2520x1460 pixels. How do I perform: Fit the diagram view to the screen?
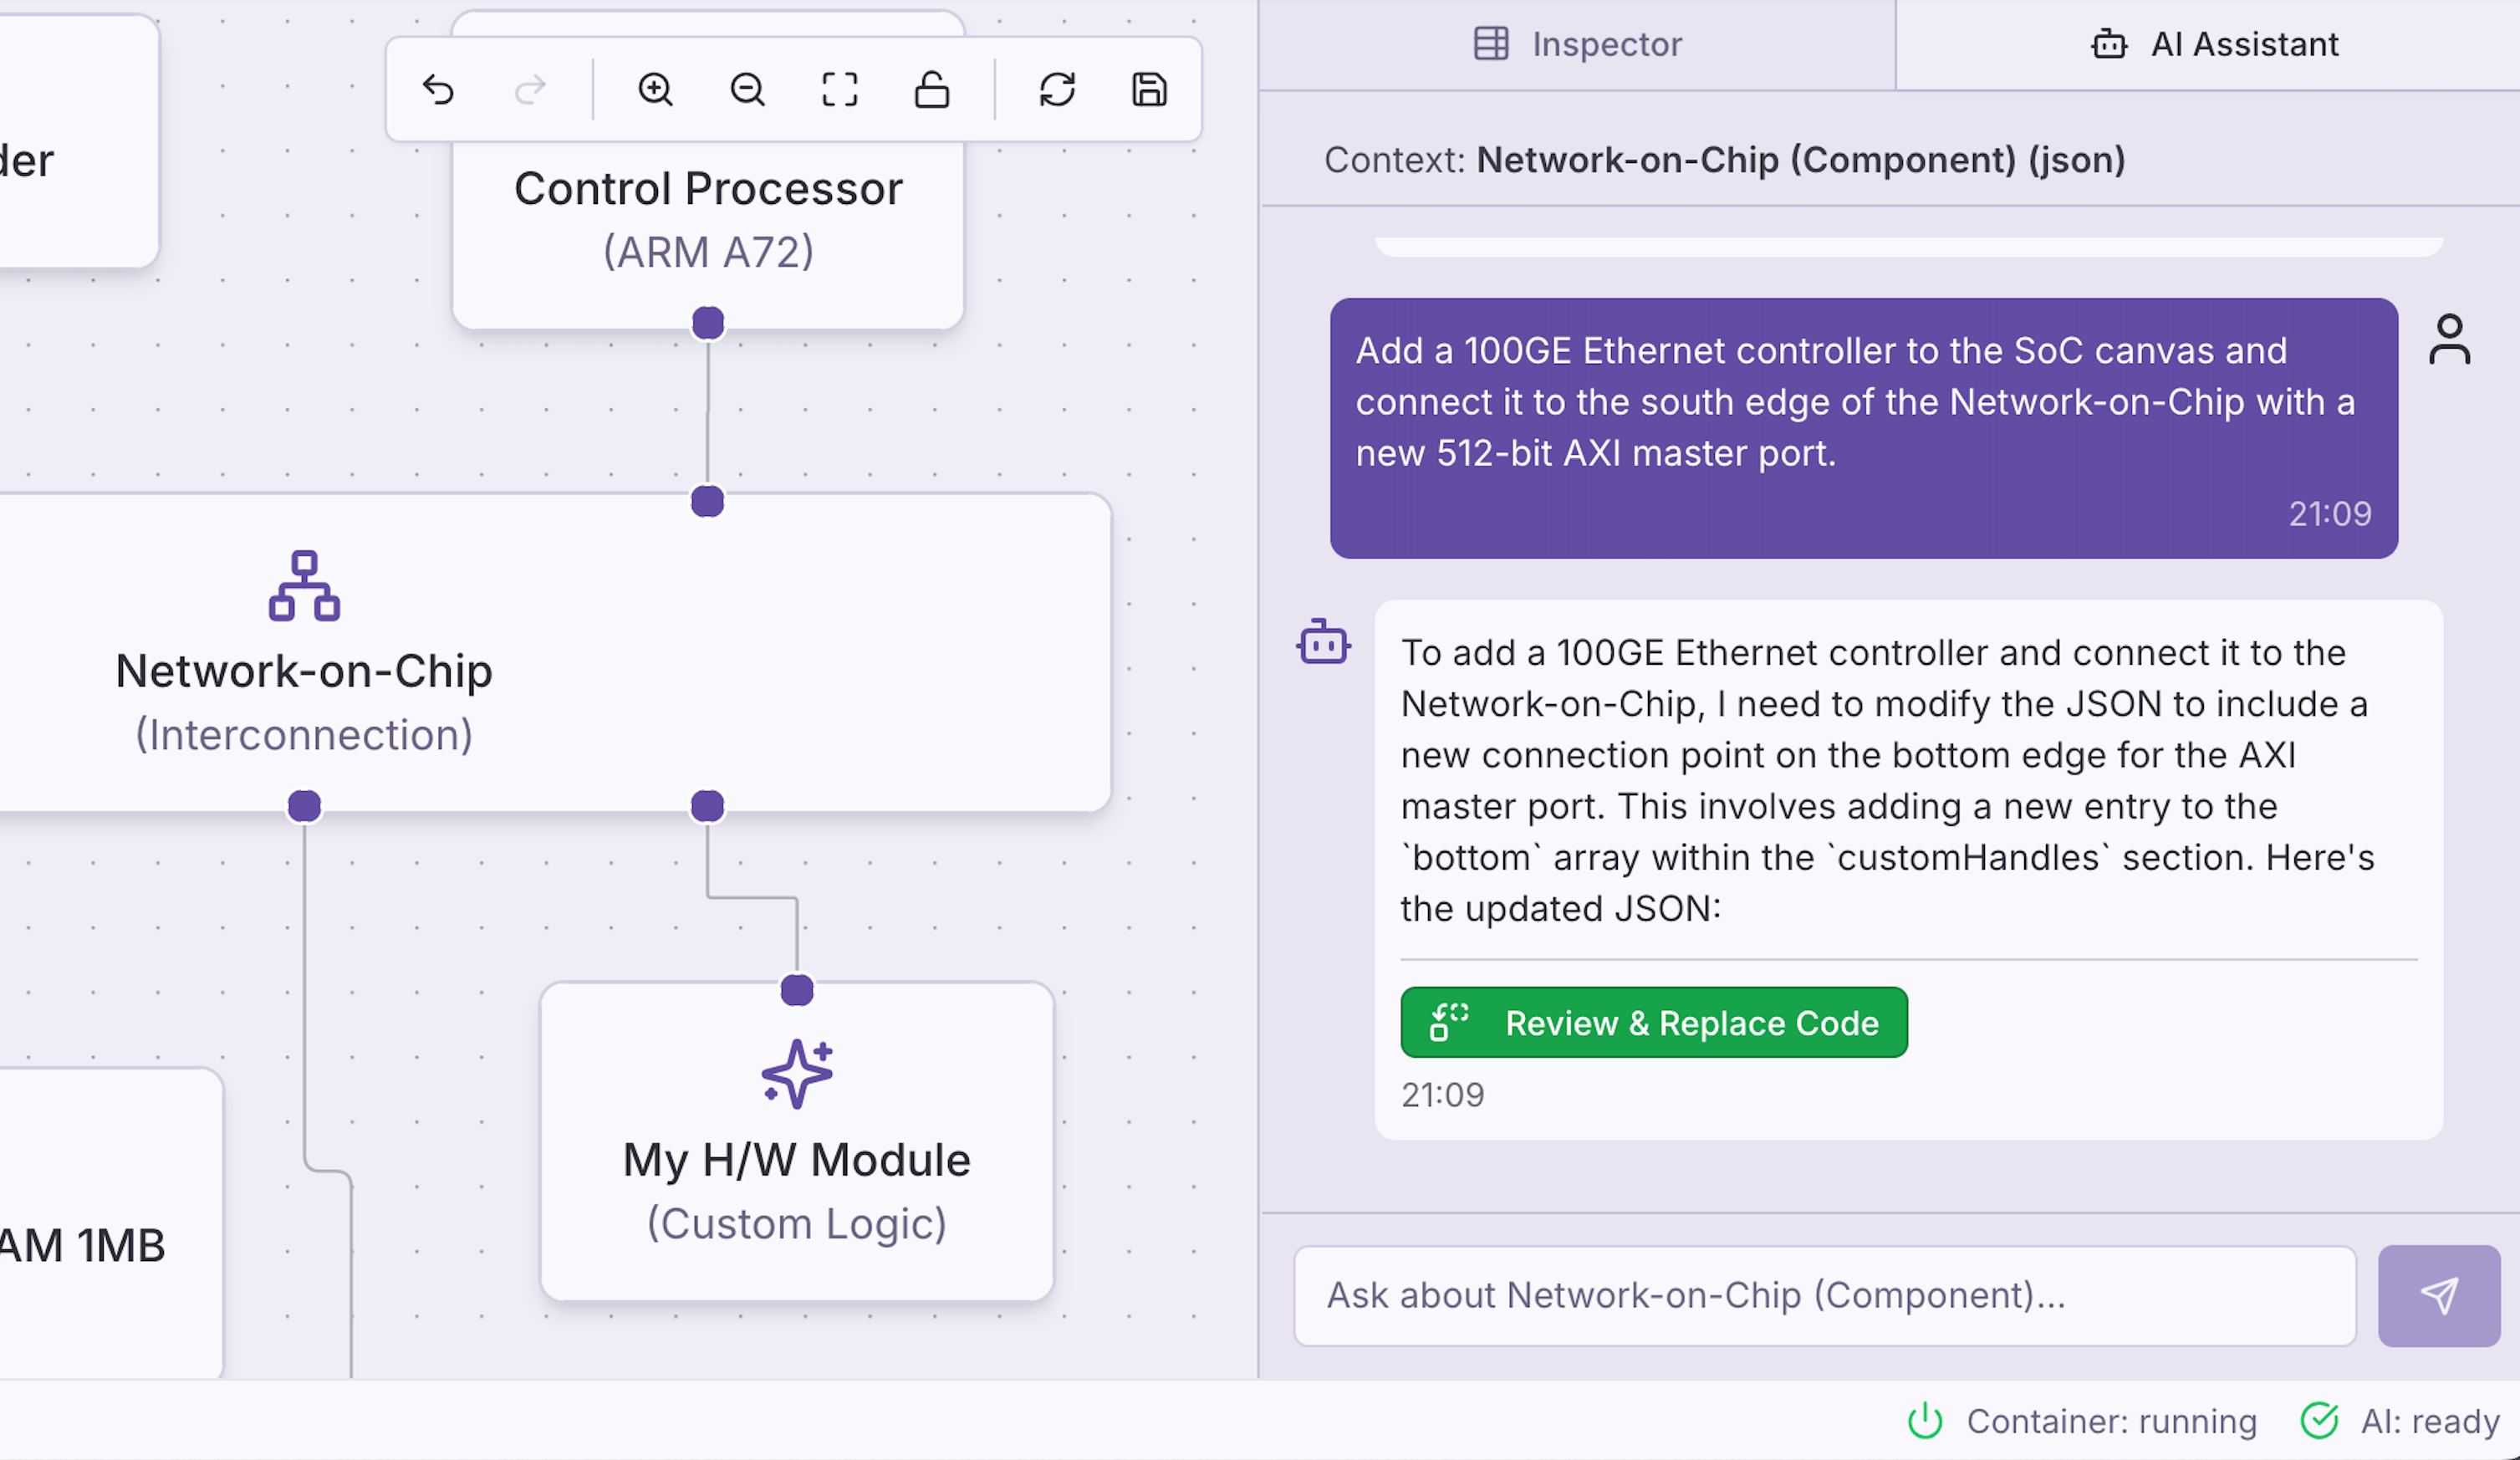(839, 90)
